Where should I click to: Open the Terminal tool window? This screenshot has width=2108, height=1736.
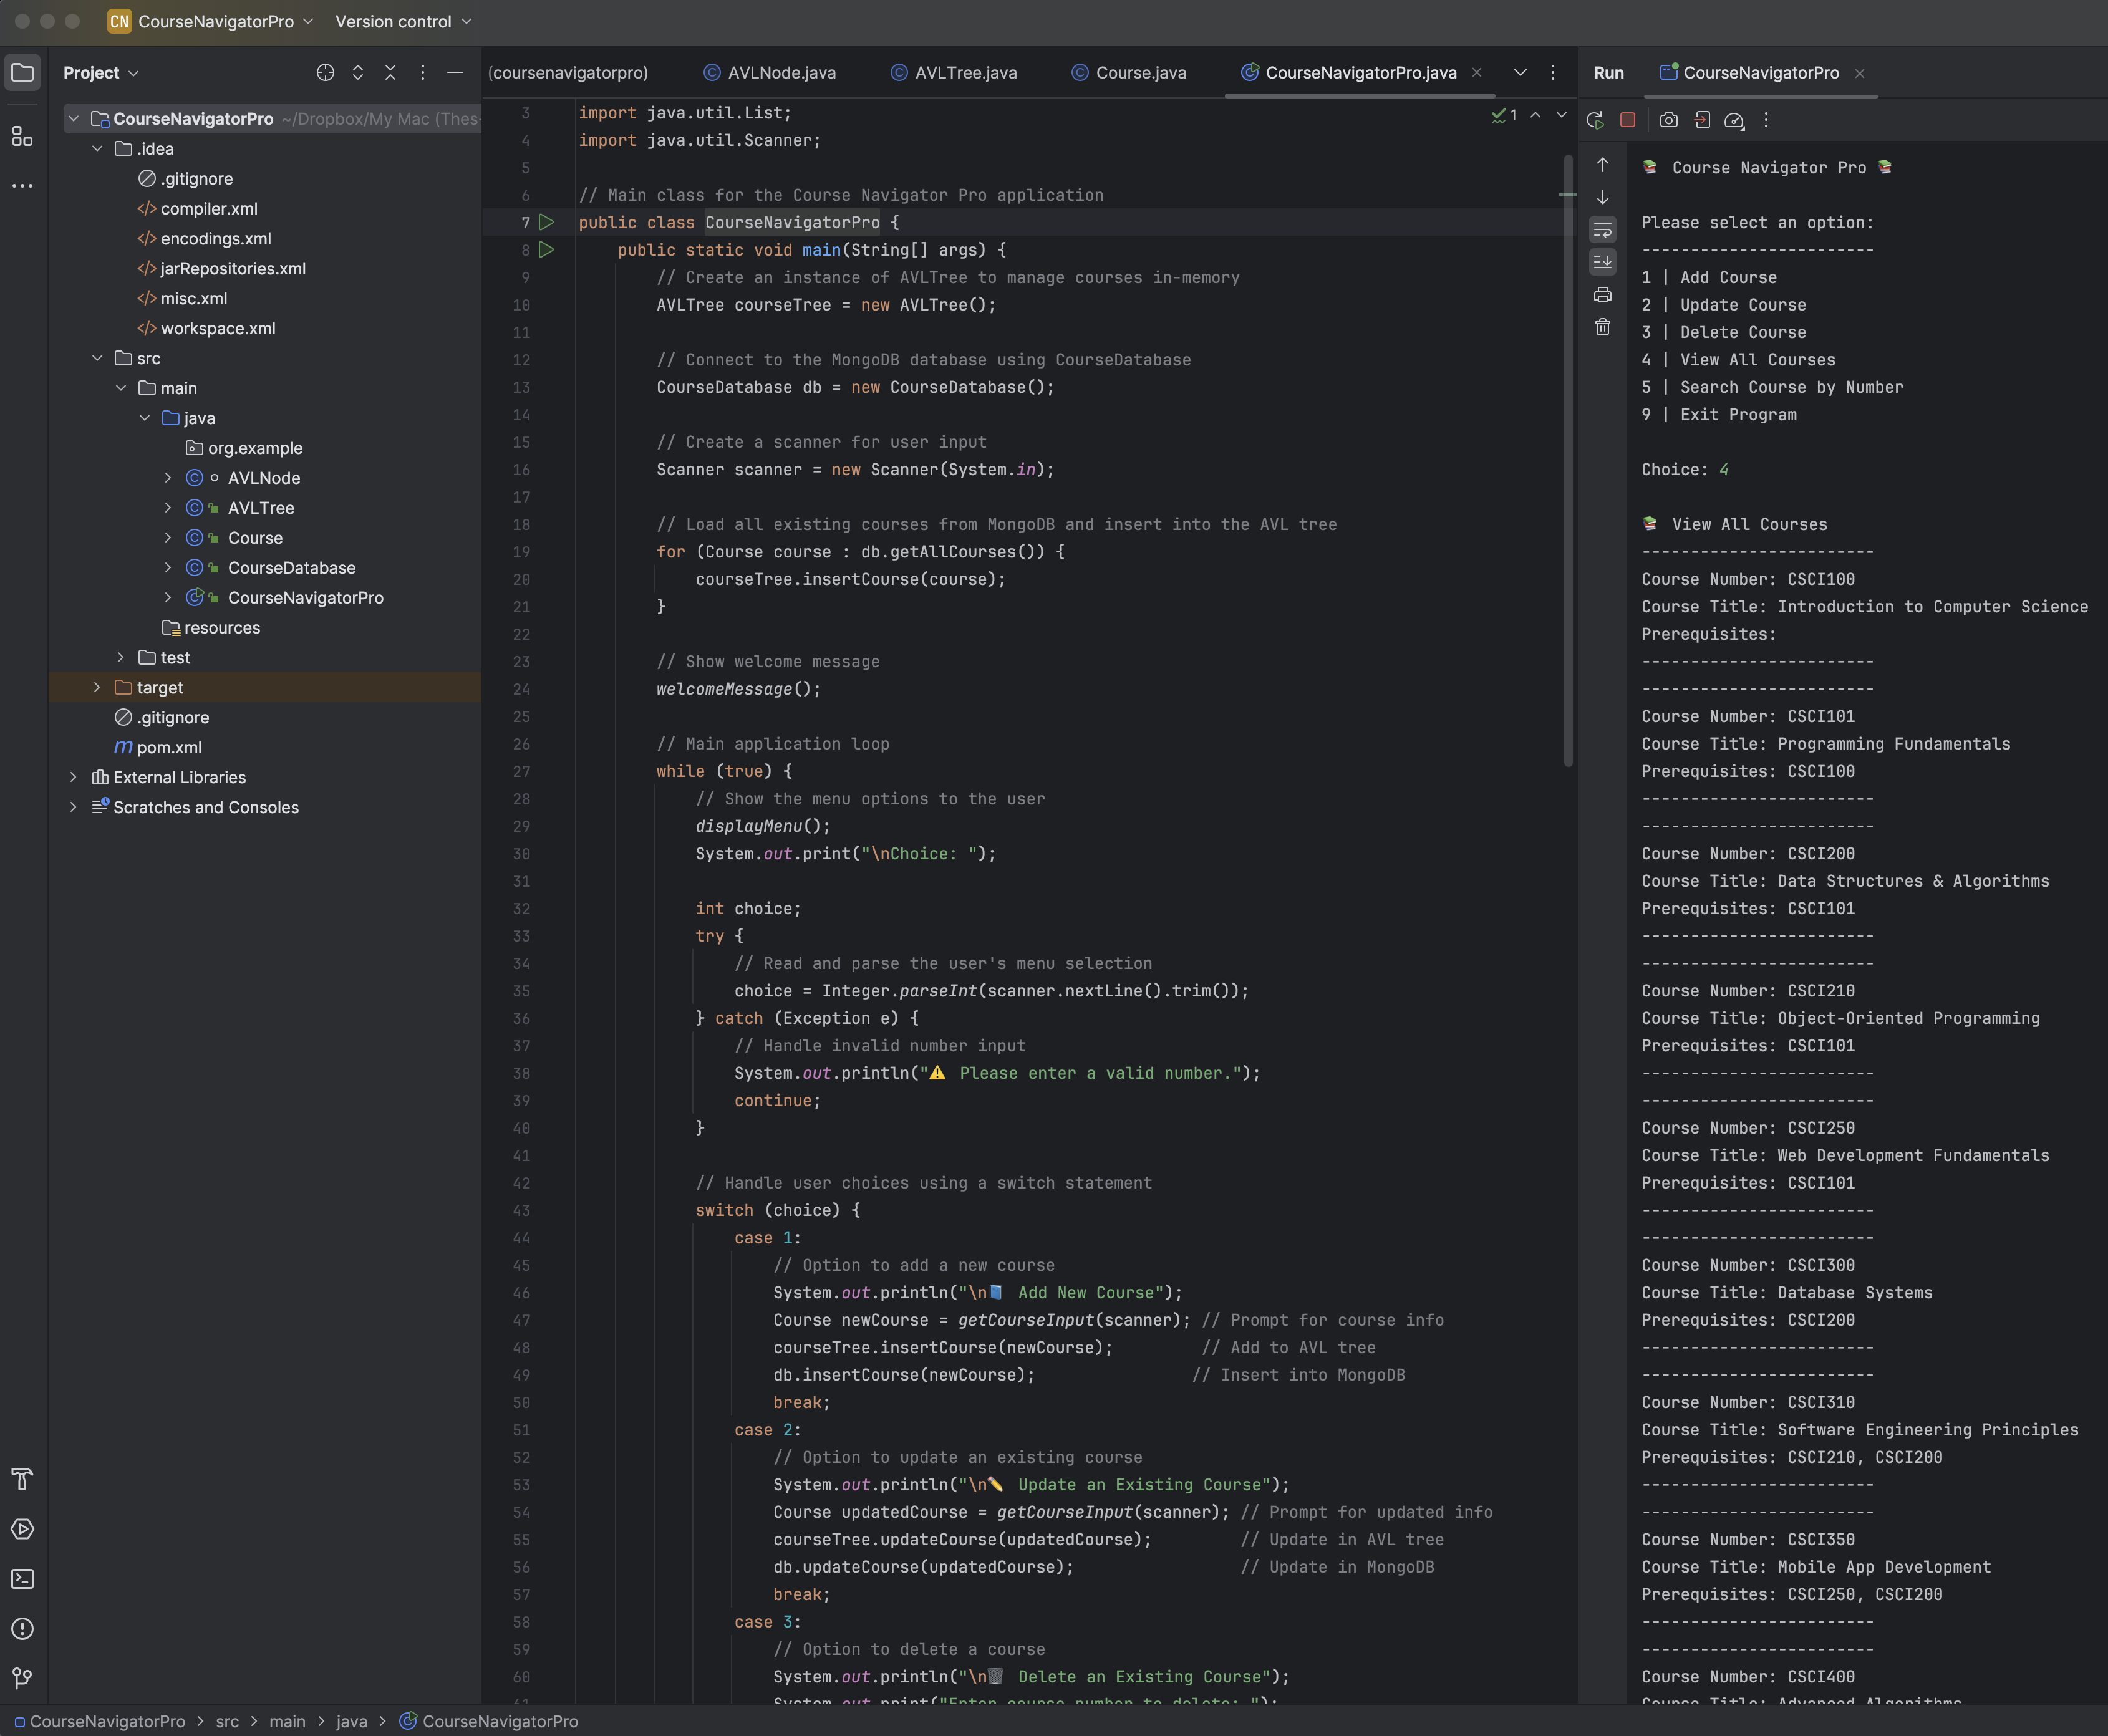pos(22,1579)
